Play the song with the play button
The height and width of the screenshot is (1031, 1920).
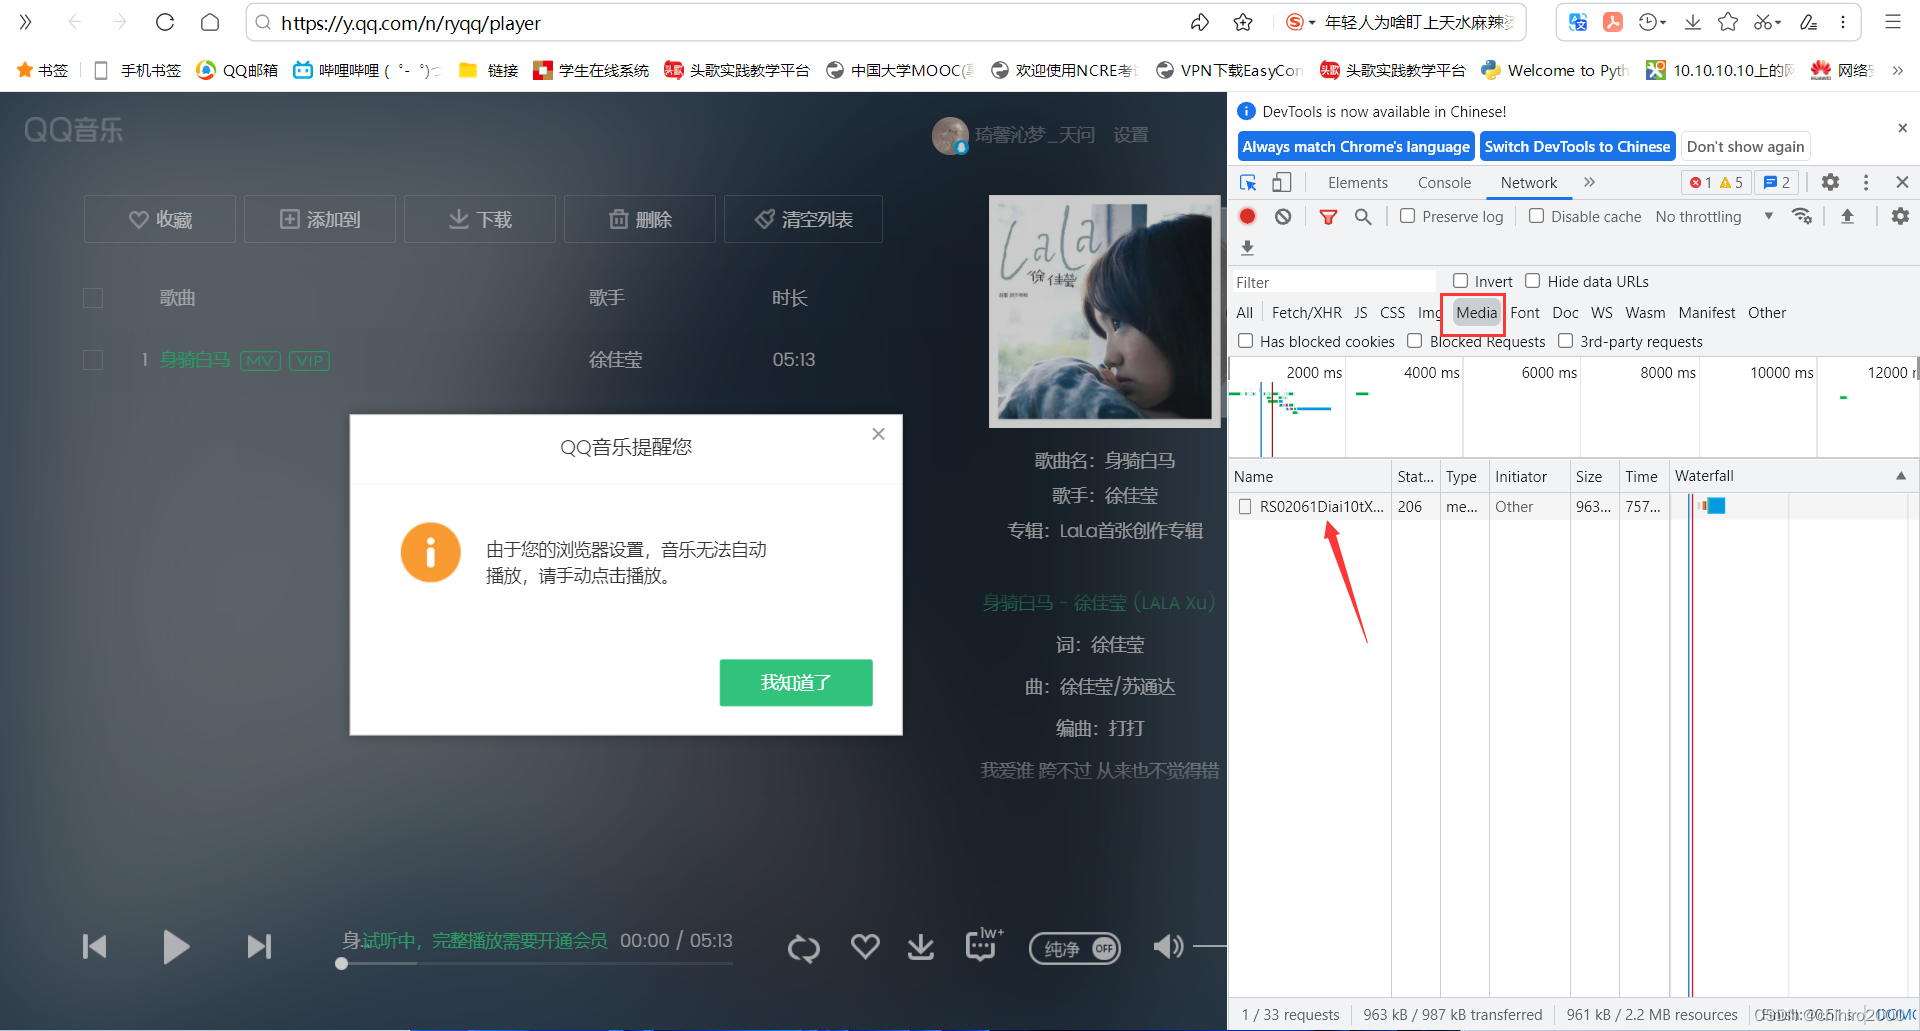click(176, 946)
